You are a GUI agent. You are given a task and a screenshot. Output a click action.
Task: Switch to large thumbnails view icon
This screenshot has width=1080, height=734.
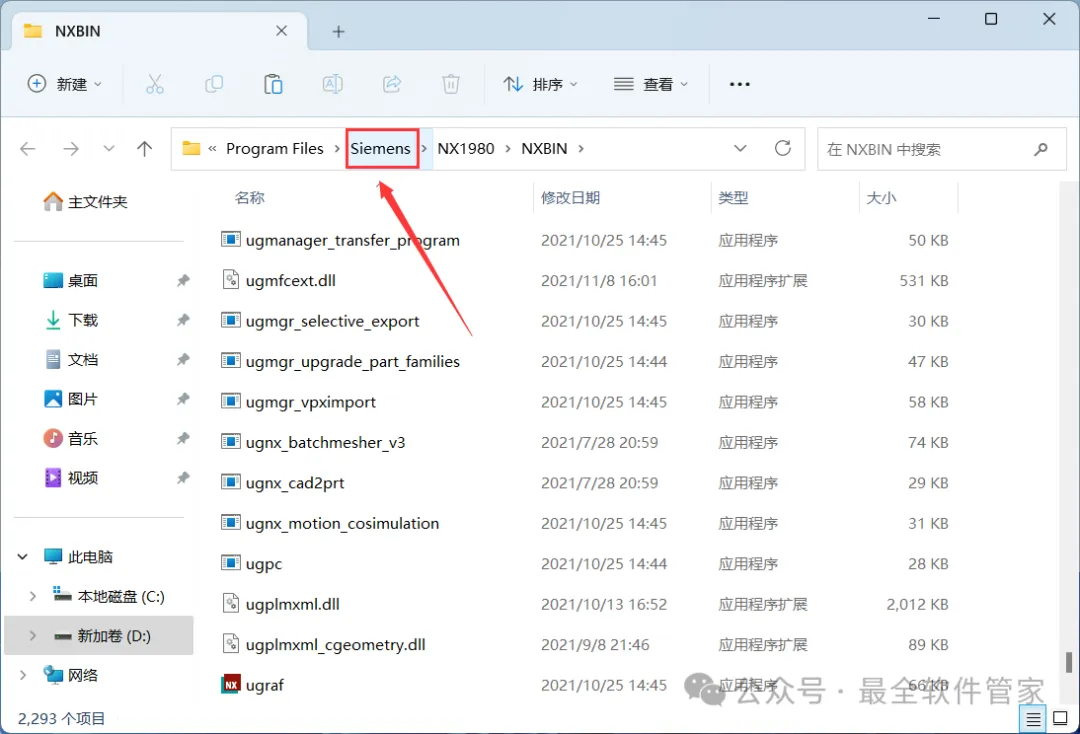[1060, 719]
